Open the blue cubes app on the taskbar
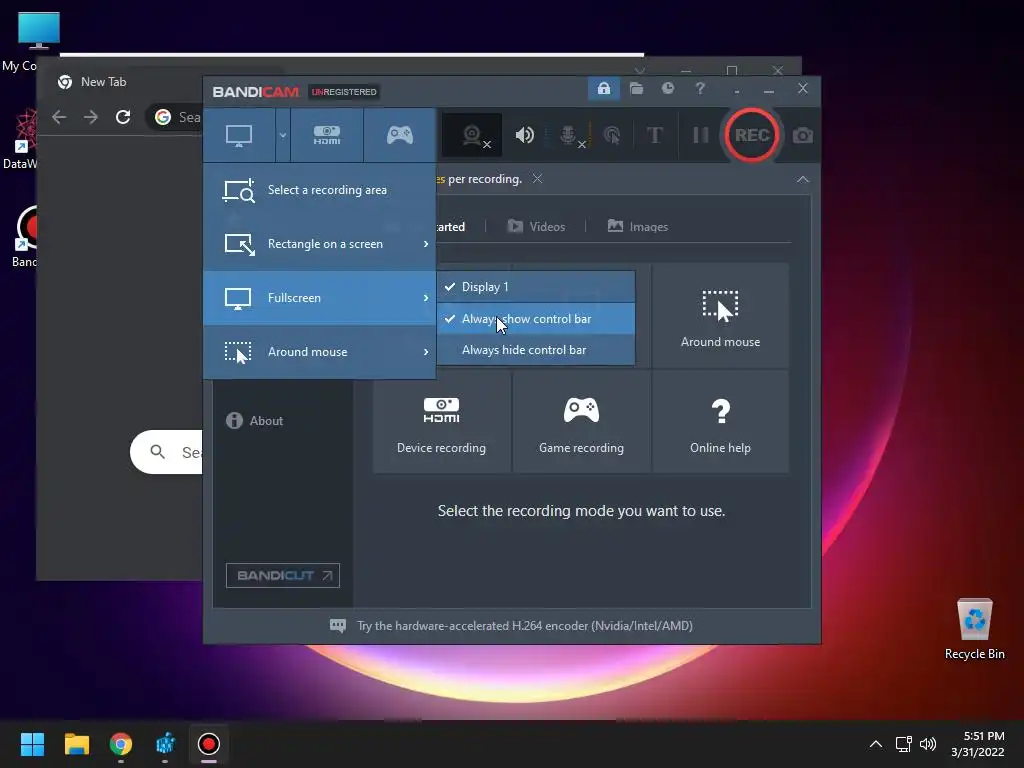The width and height of the screenshot is (1024, 768). point(165,744)
